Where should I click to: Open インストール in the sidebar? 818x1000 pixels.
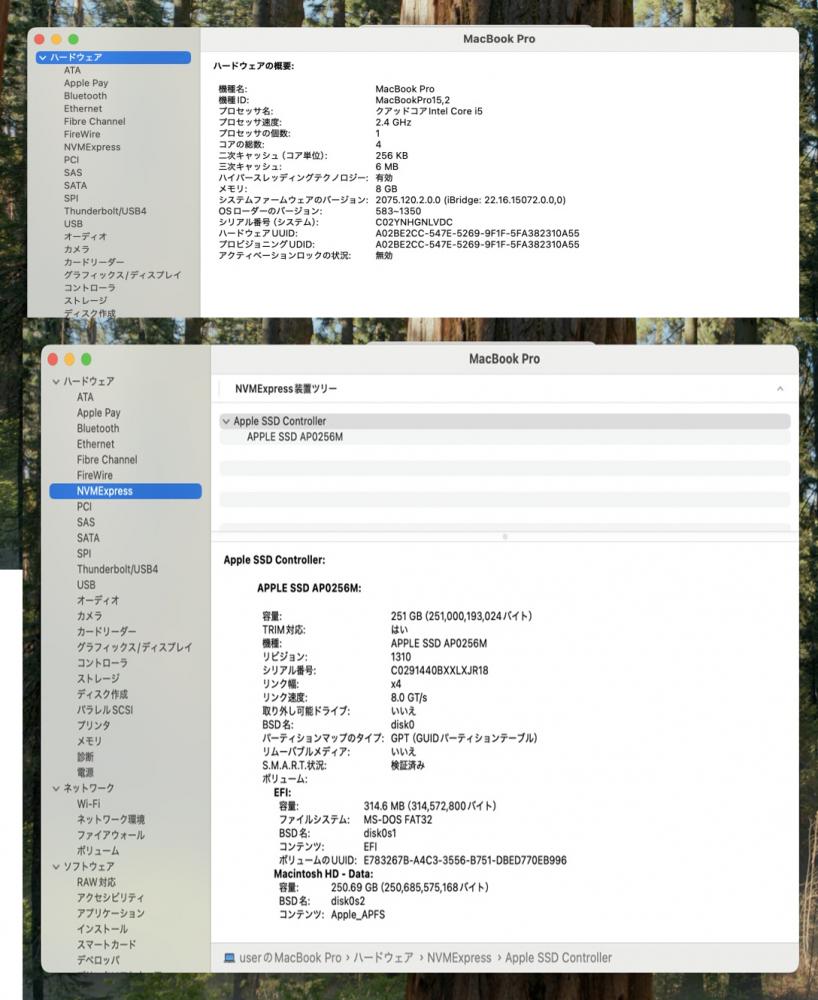click(x=102, y=929)
